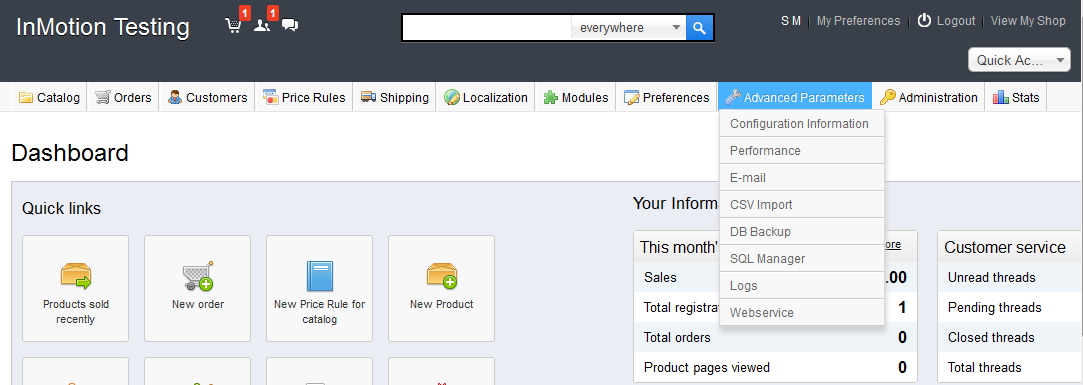
Task: Open the Price Rules menu
Action: pyautogui.click(x=304, y=97)
